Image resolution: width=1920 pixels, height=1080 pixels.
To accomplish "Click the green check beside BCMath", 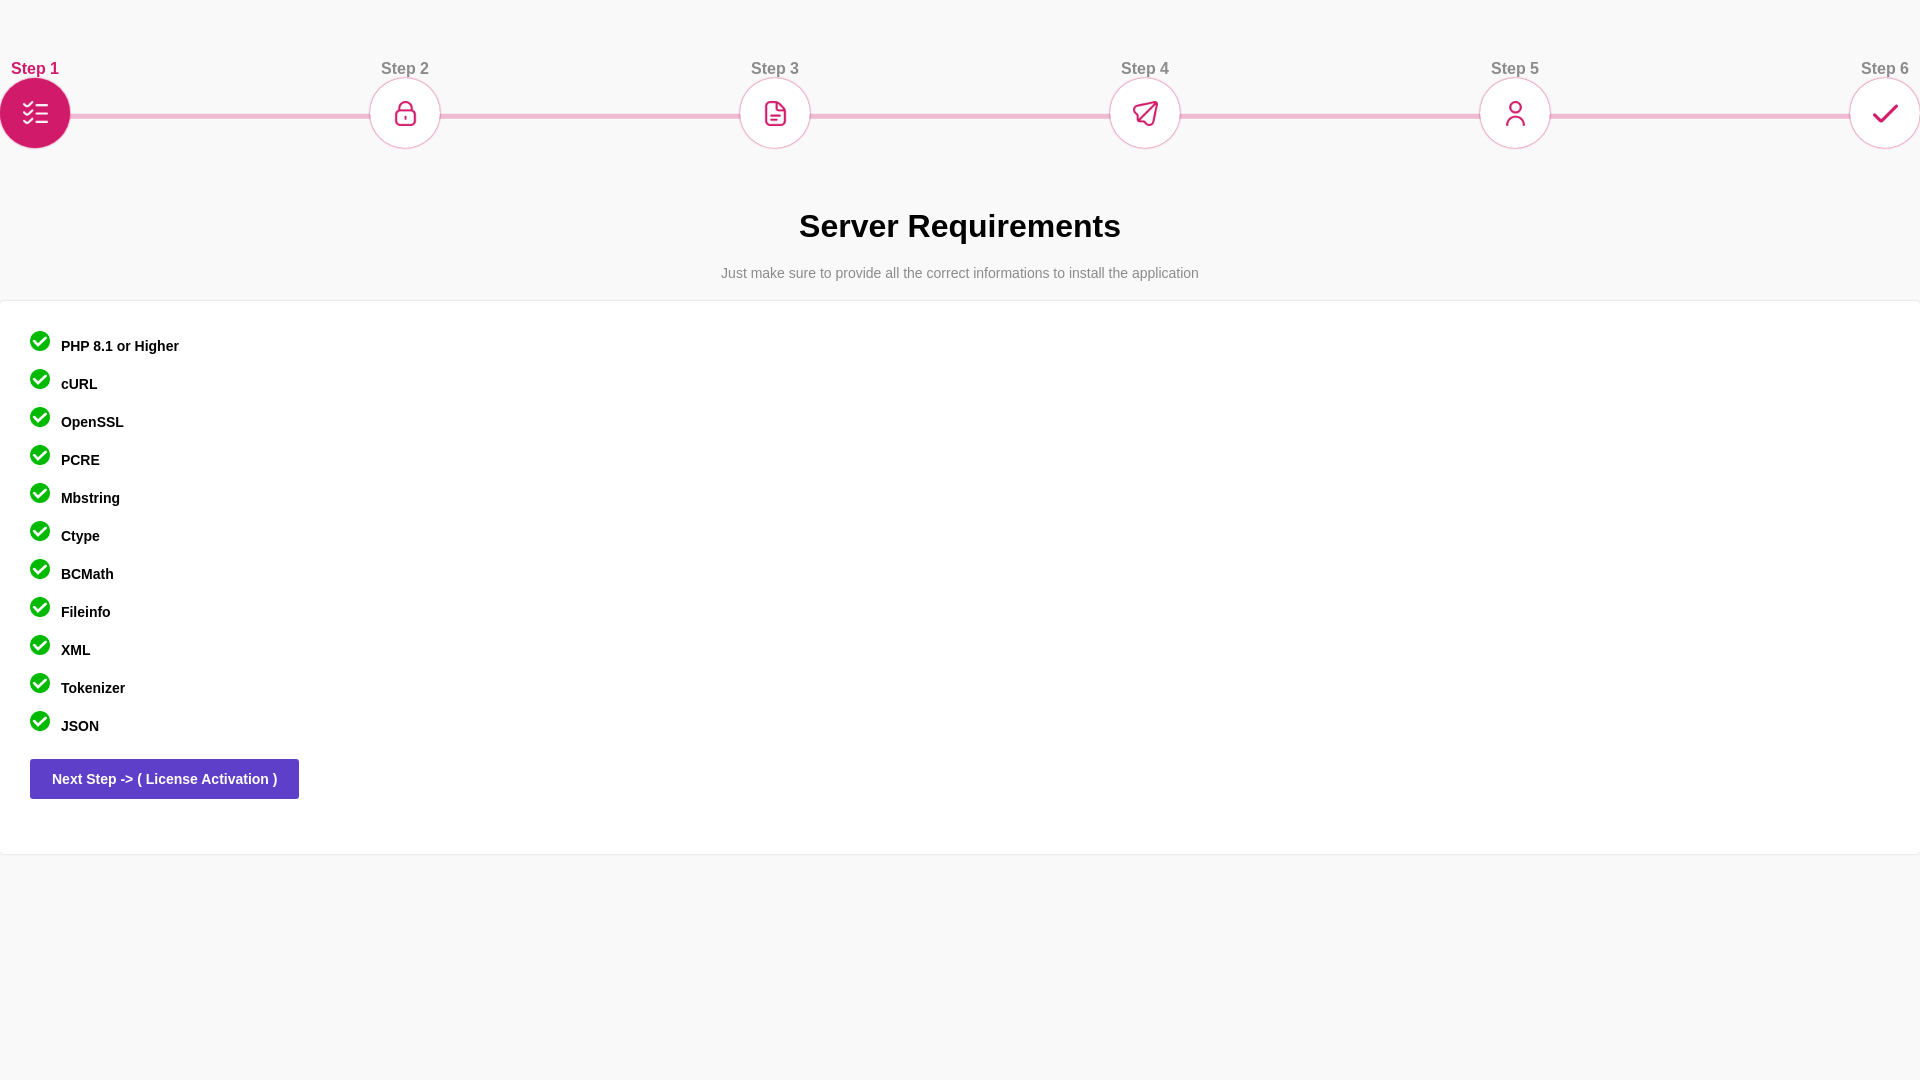I will pyautogui.click(x=40, y=569).
